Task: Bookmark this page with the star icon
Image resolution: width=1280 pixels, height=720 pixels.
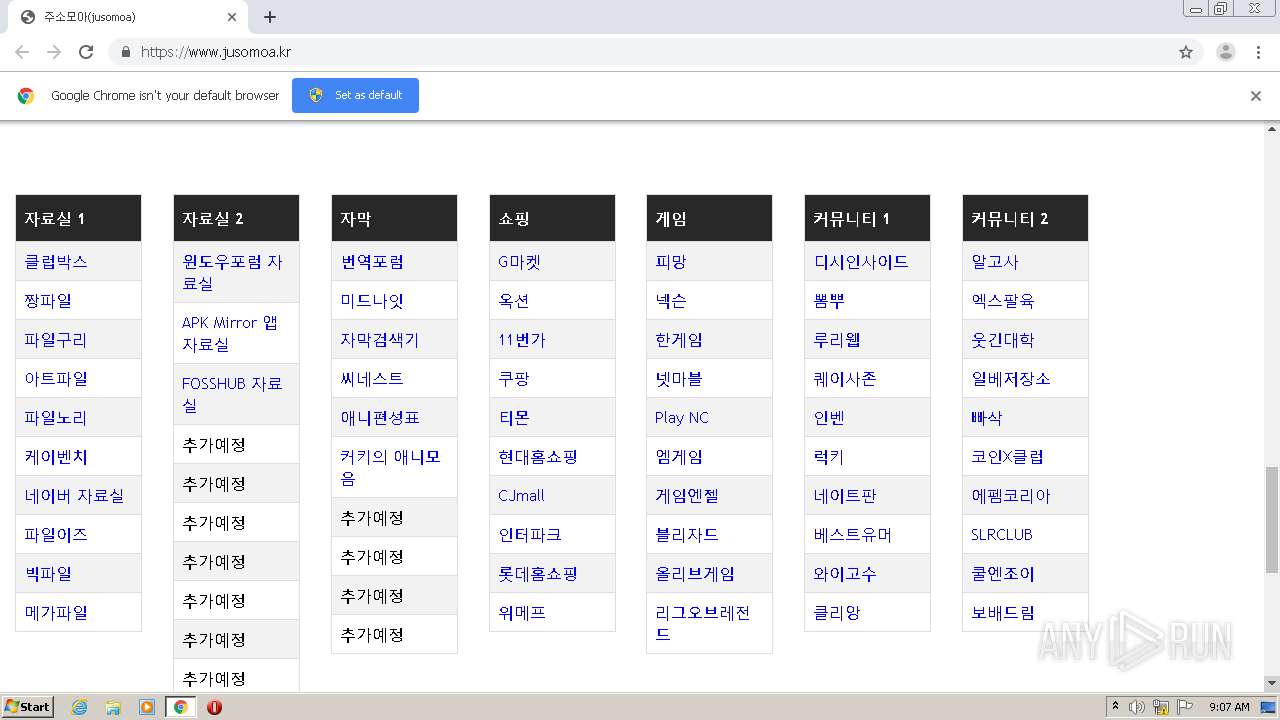Action: [1186, 52]
